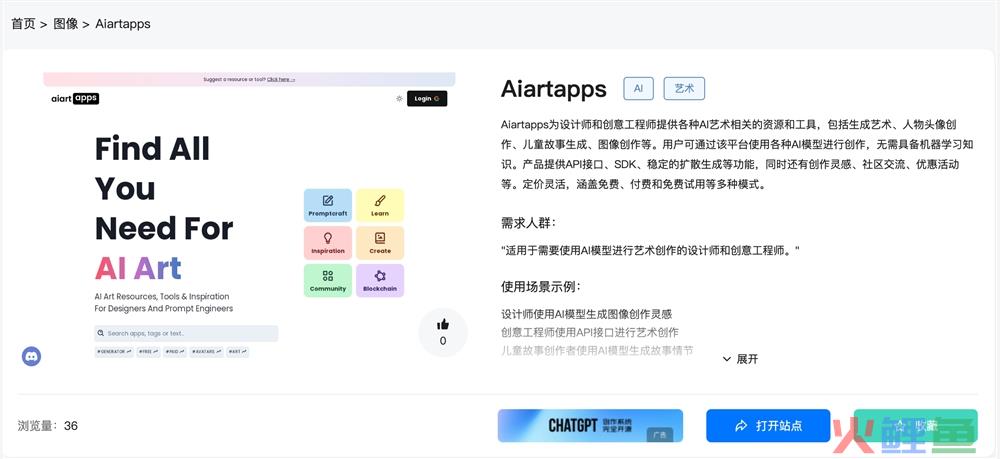
Task: Click 使用场景示例 heading text
Action: pos(541,286)
